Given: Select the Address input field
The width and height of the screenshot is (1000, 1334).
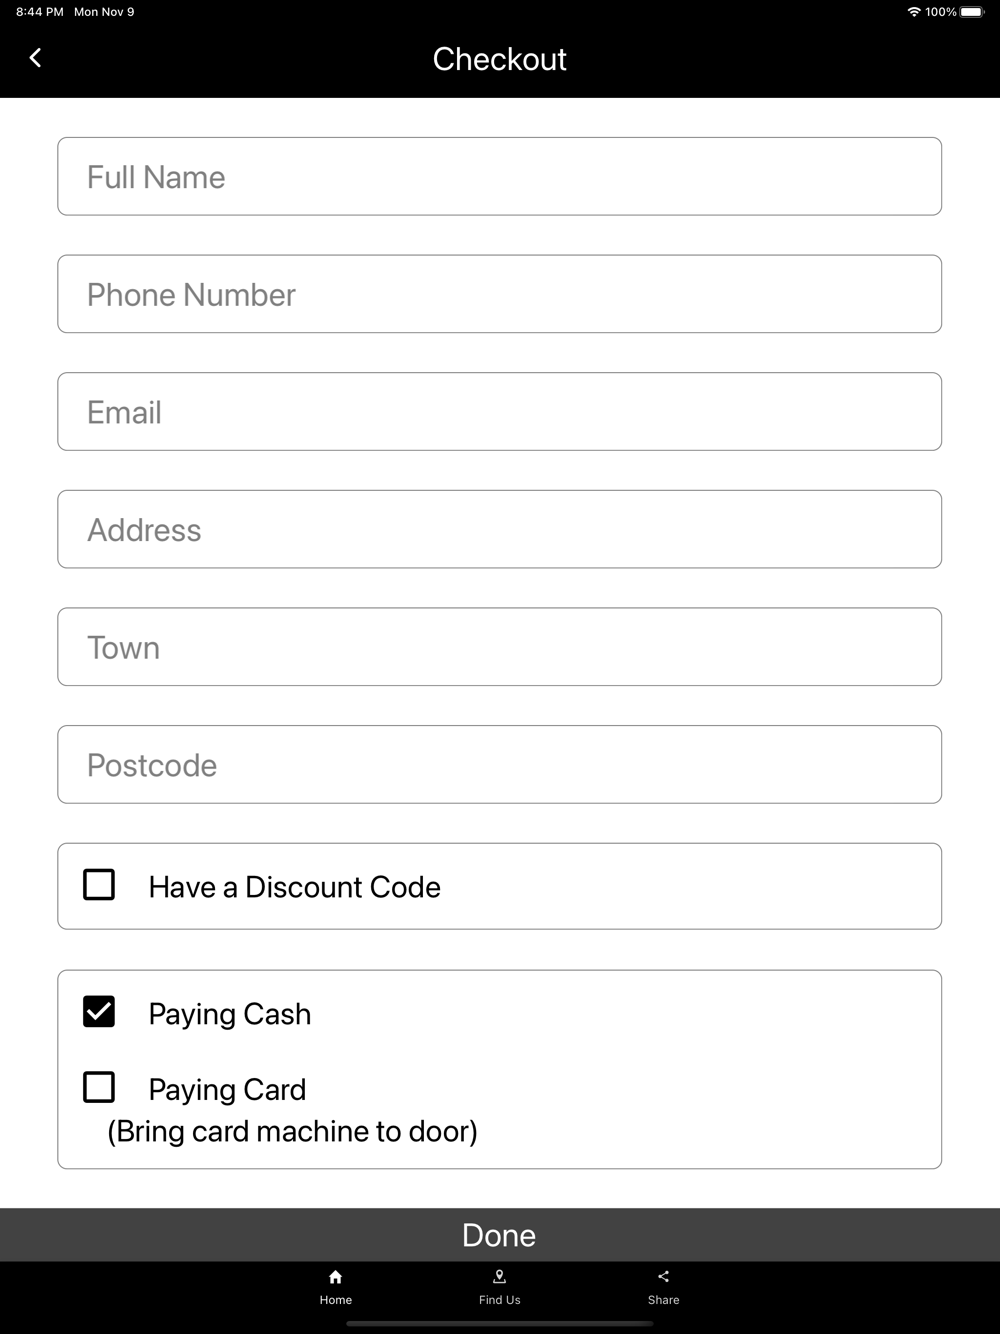Looking at the screenshot, I should [x=500, y=529].
